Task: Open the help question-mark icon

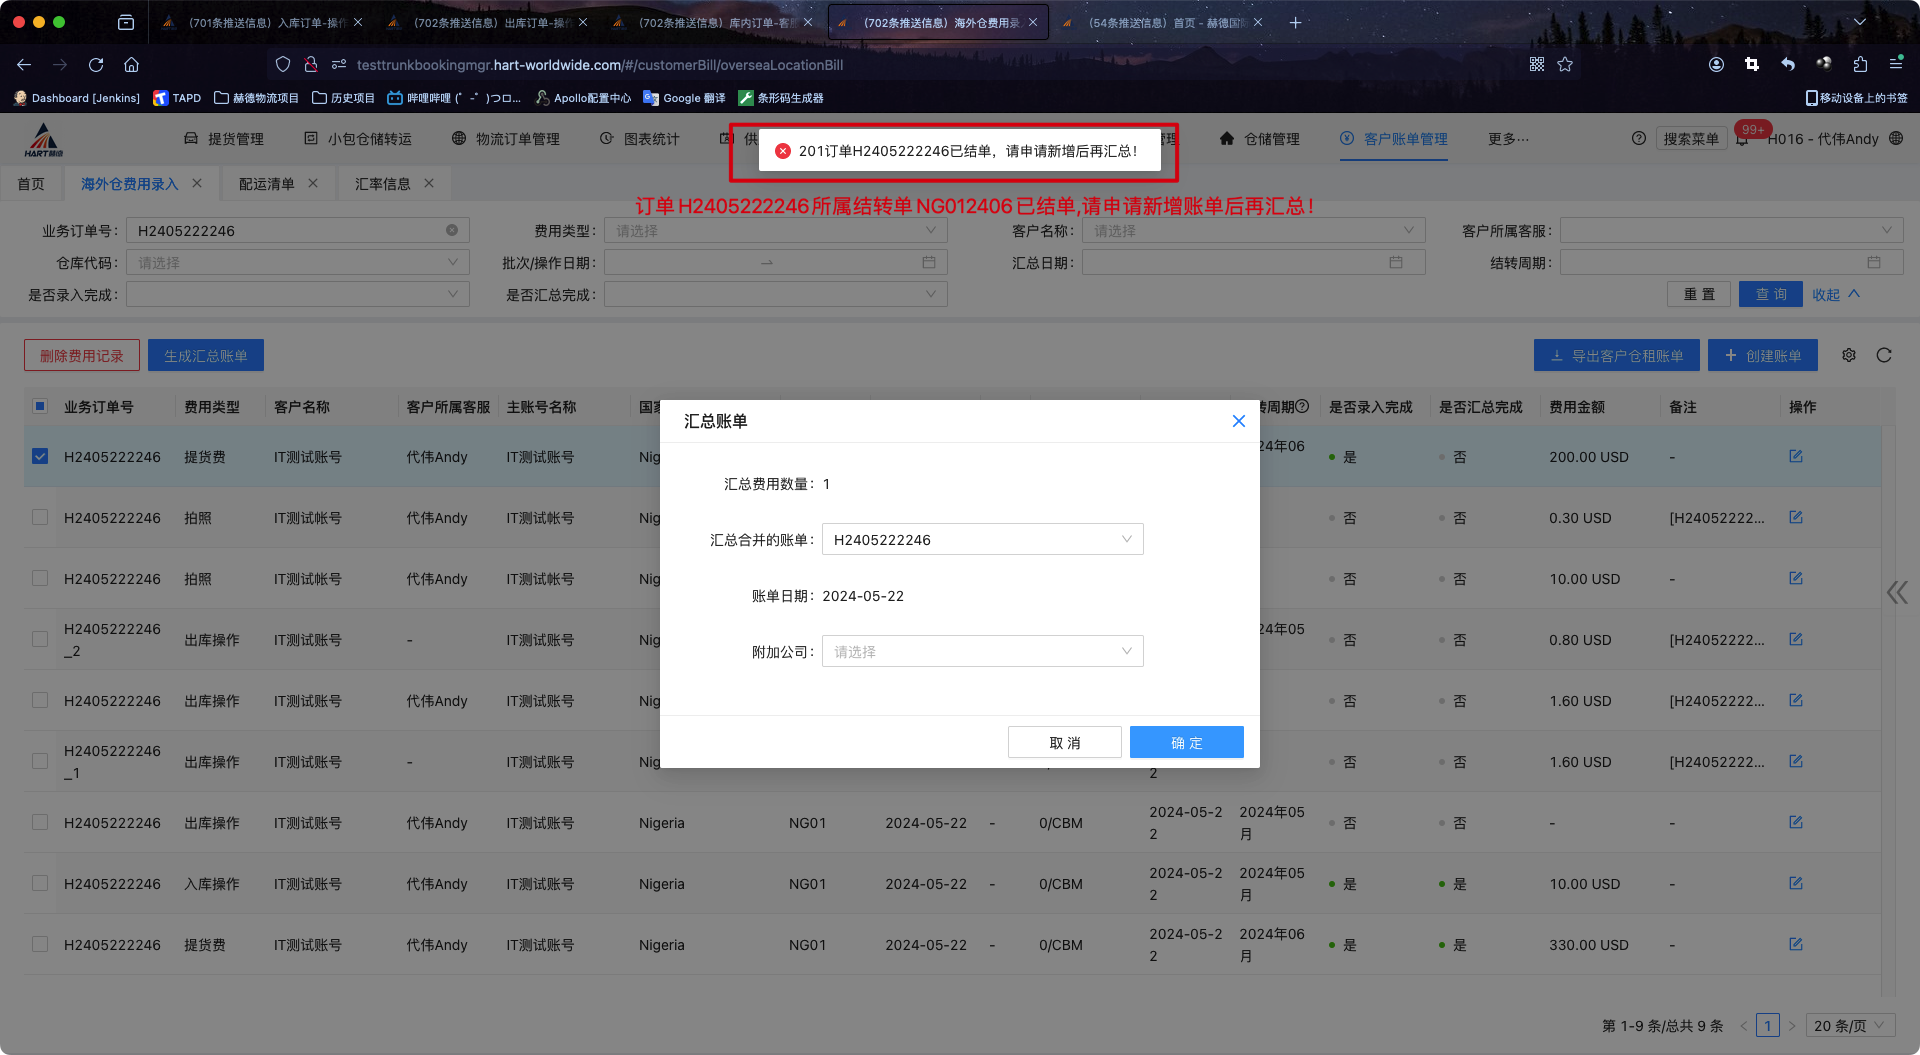Action: (1639, 139)
